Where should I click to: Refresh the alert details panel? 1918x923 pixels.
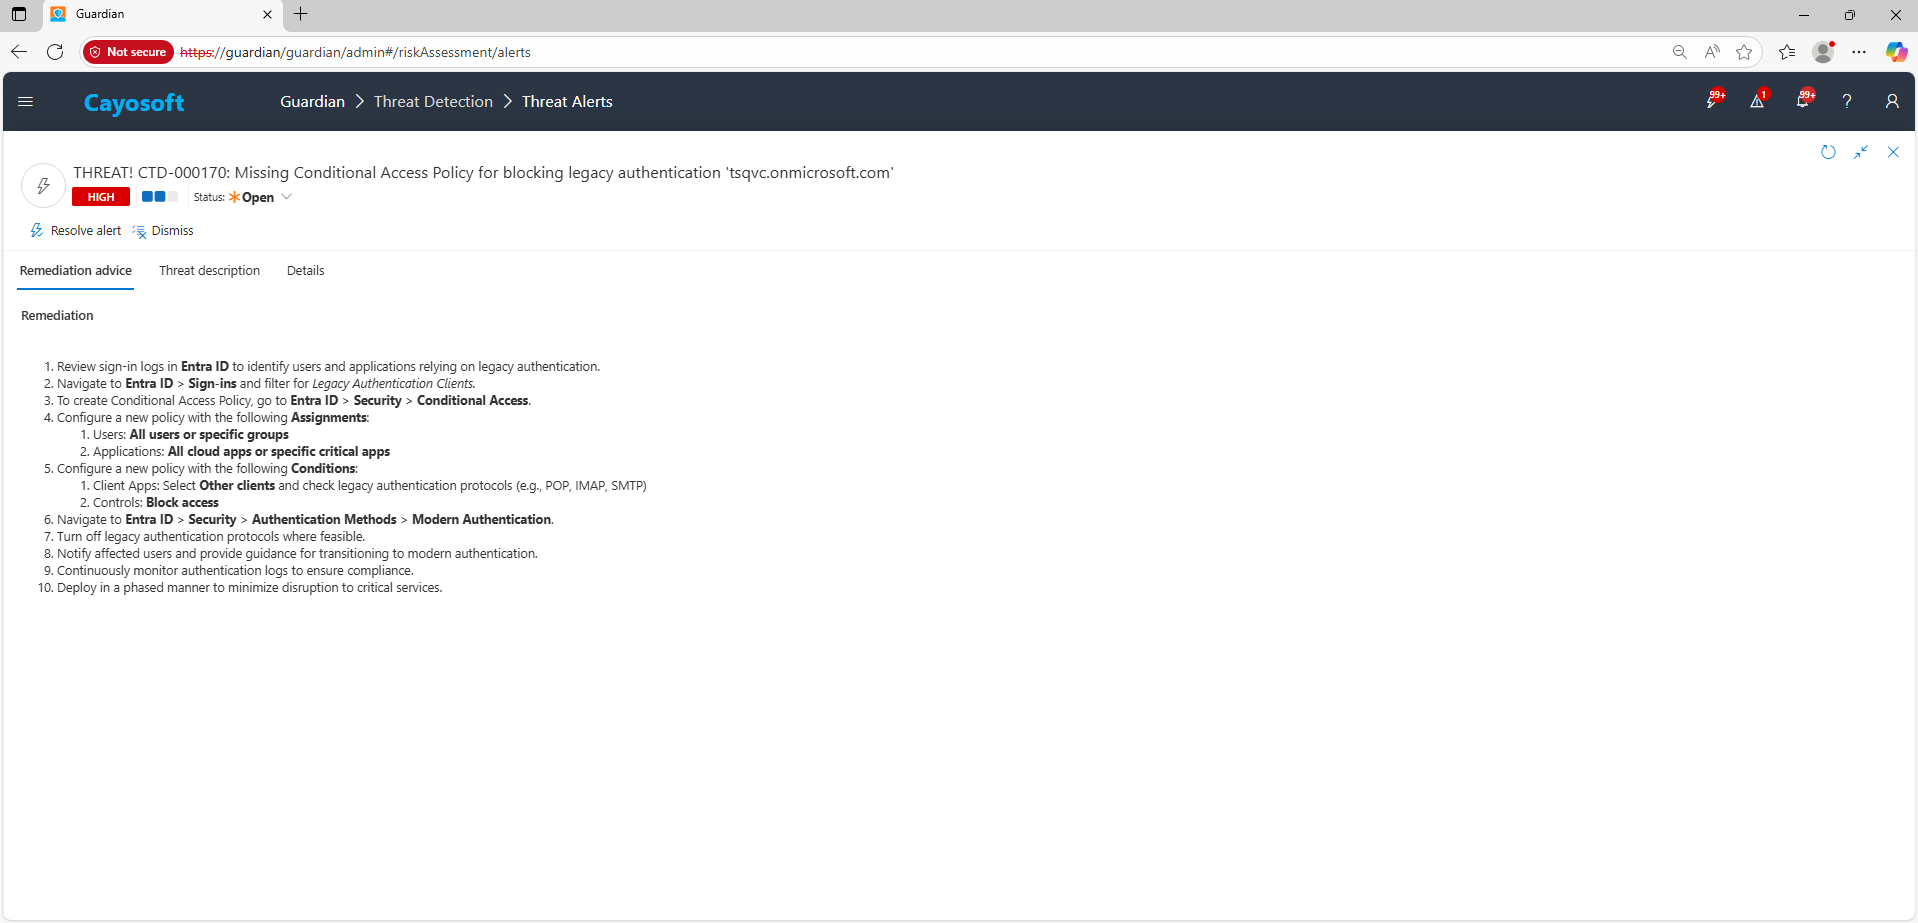(x=1828, y=152)
